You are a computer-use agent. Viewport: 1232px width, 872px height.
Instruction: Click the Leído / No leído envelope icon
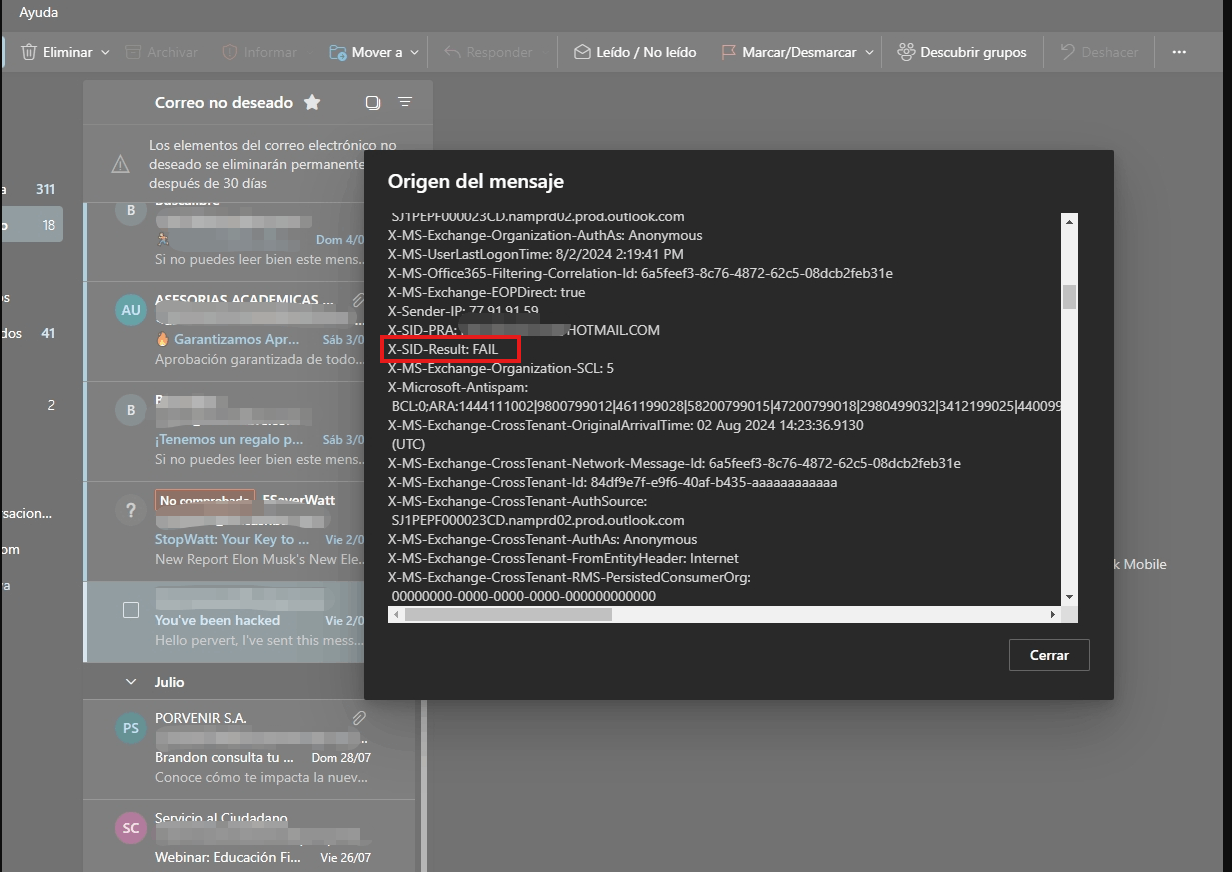(582, 52)
